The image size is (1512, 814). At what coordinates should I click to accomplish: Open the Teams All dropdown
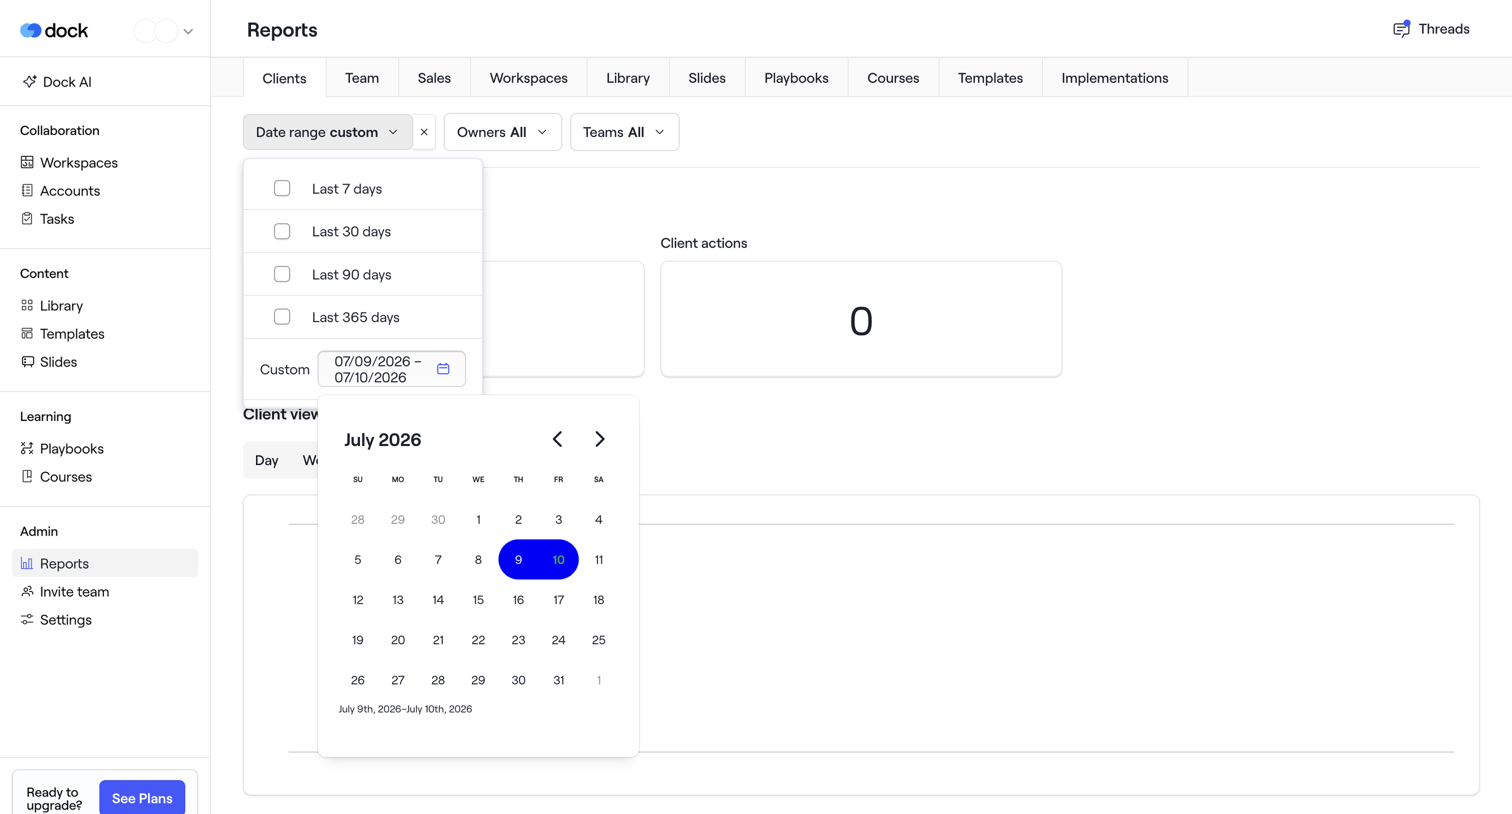click(x=624, y=132)
